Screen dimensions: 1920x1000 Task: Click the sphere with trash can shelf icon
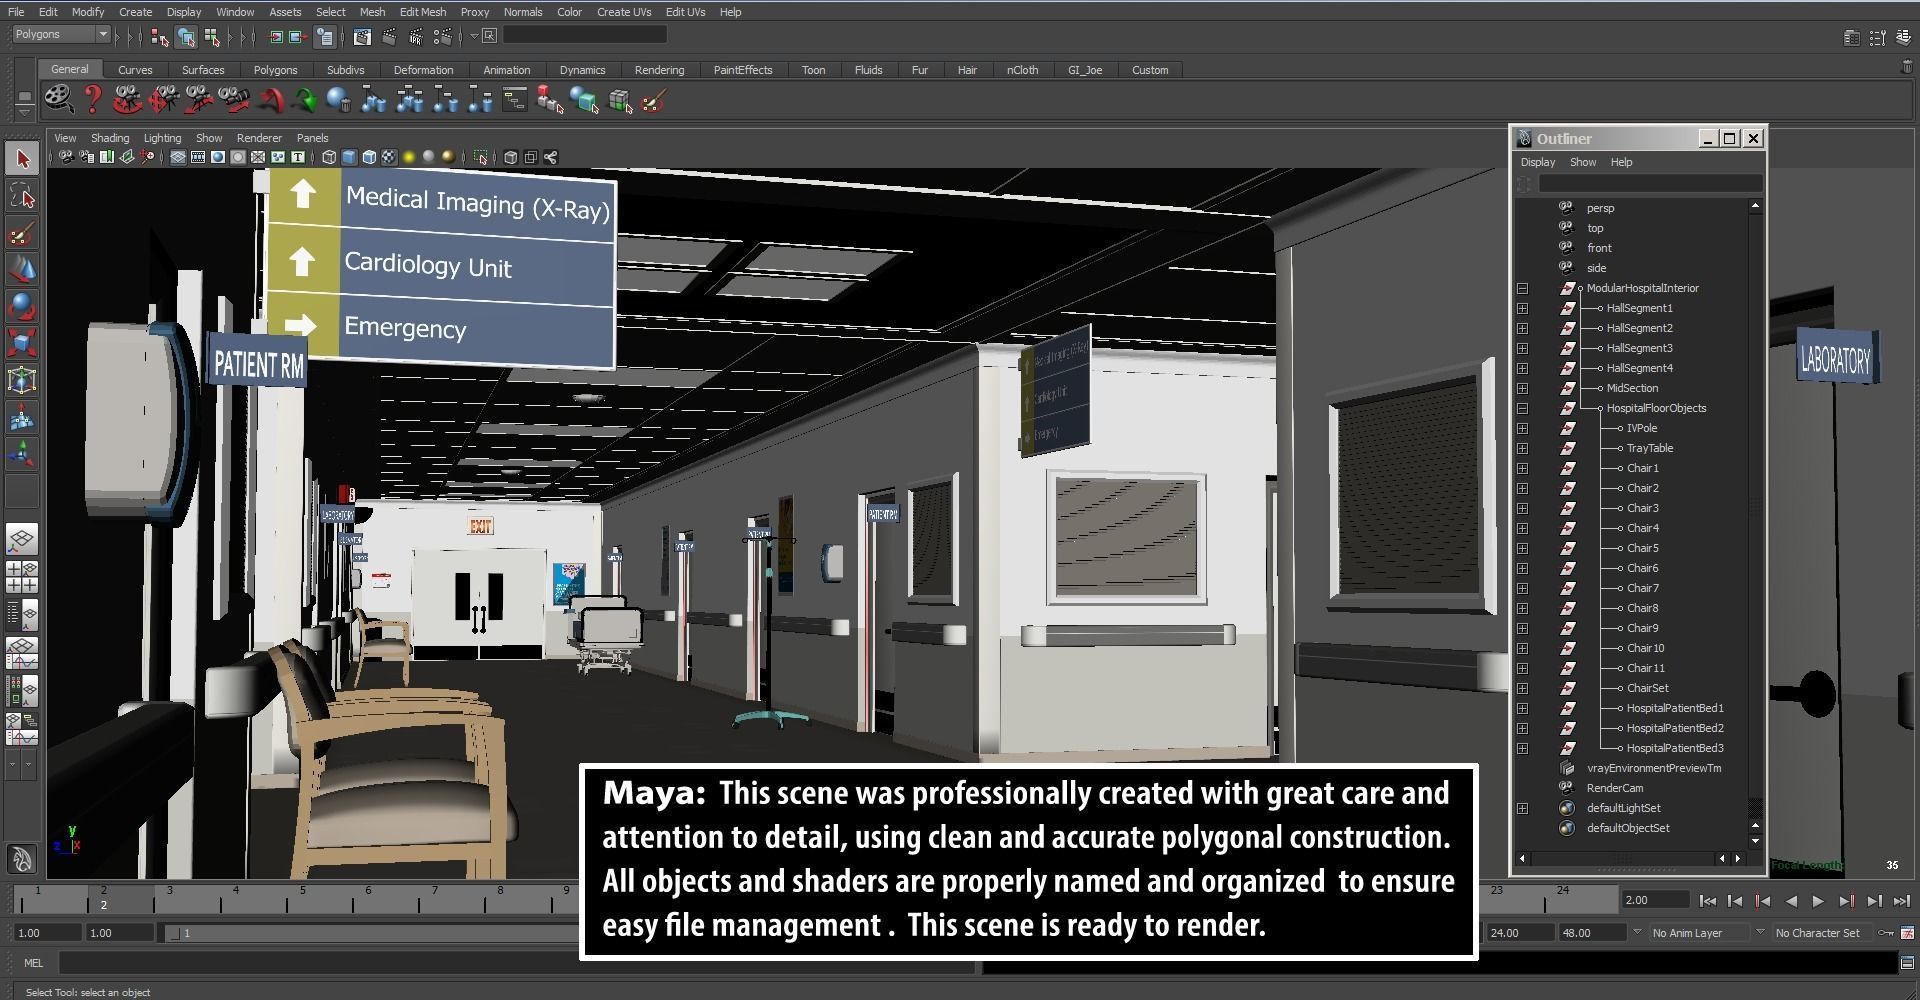(339, 100)
